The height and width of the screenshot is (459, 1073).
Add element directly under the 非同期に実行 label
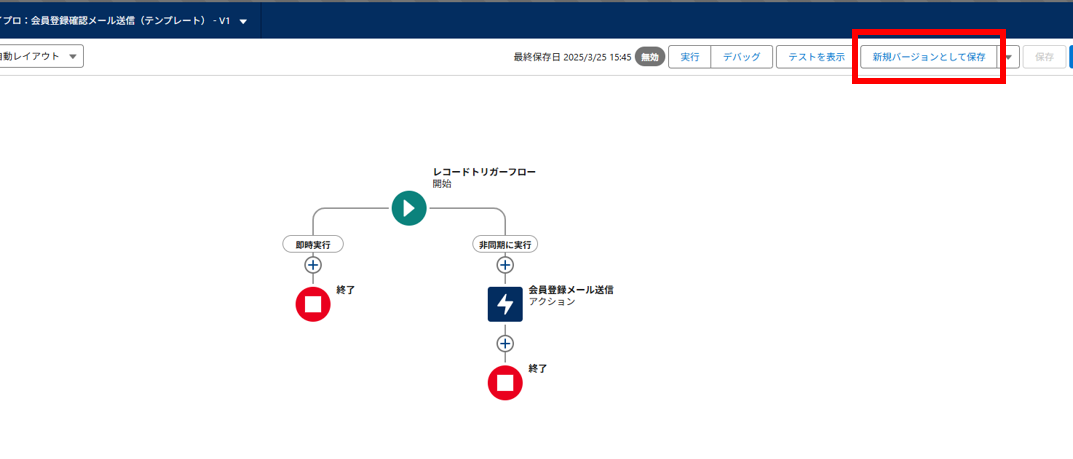coord(505,265)
